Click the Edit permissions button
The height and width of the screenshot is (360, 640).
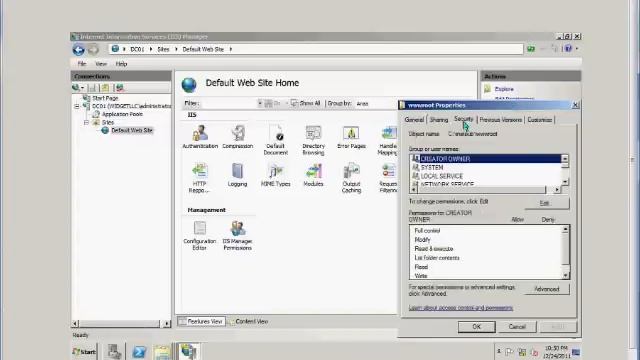[x=547, y=203]
